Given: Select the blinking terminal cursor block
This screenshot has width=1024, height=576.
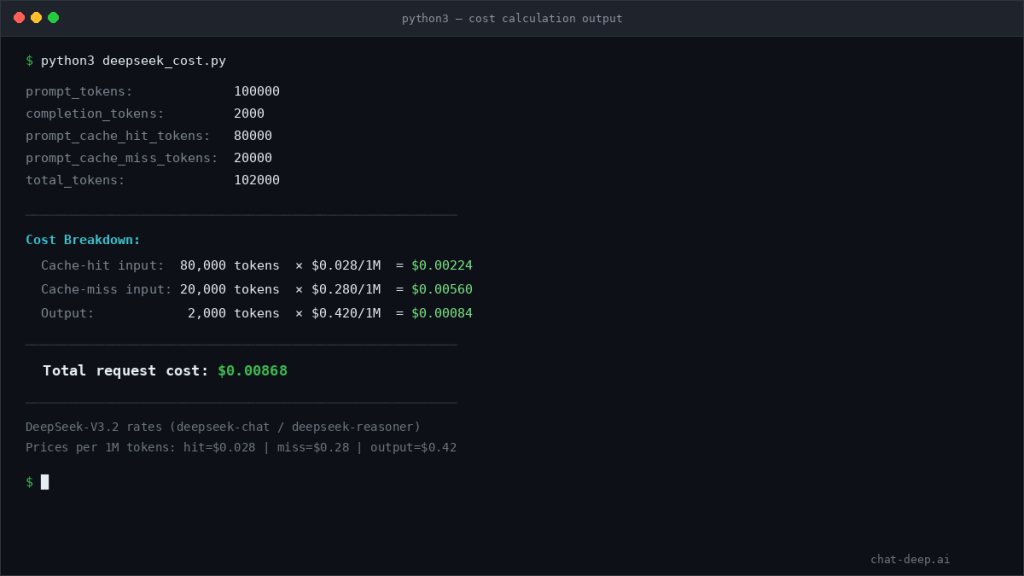Looking at the screenshot, I should click(x=43, y=482).
